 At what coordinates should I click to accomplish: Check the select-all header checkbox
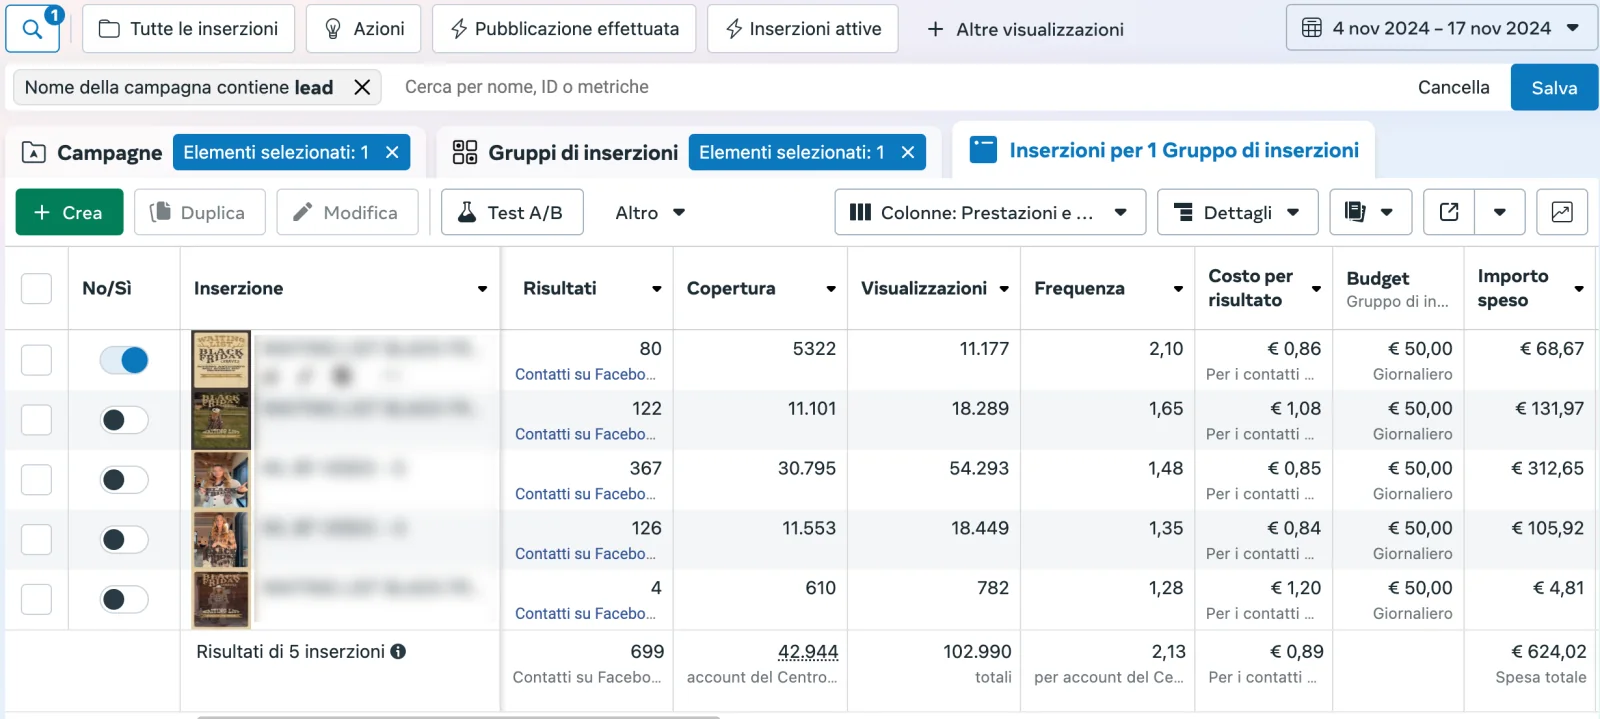36,288
